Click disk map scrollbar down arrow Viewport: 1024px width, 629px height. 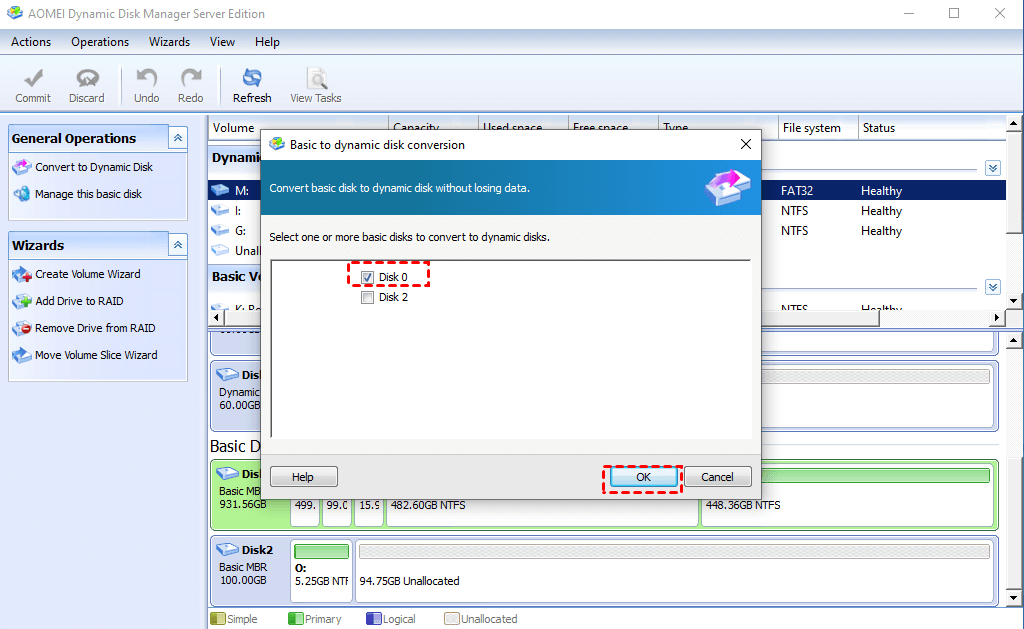pyautogui.click(x=1014, y=598)
